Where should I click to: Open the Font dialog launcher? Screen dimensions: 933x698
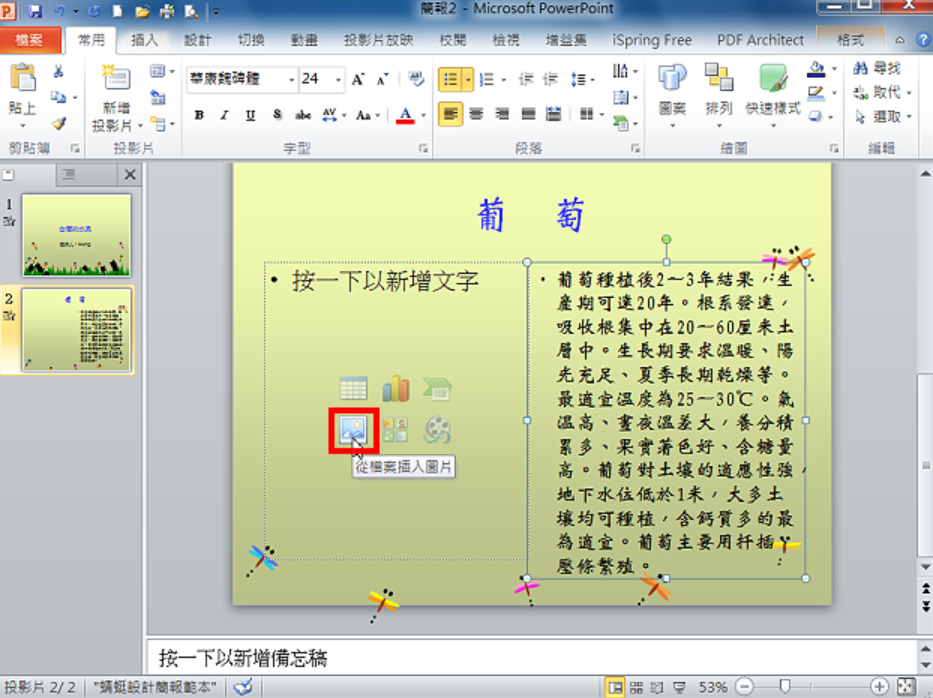point(423,148)
